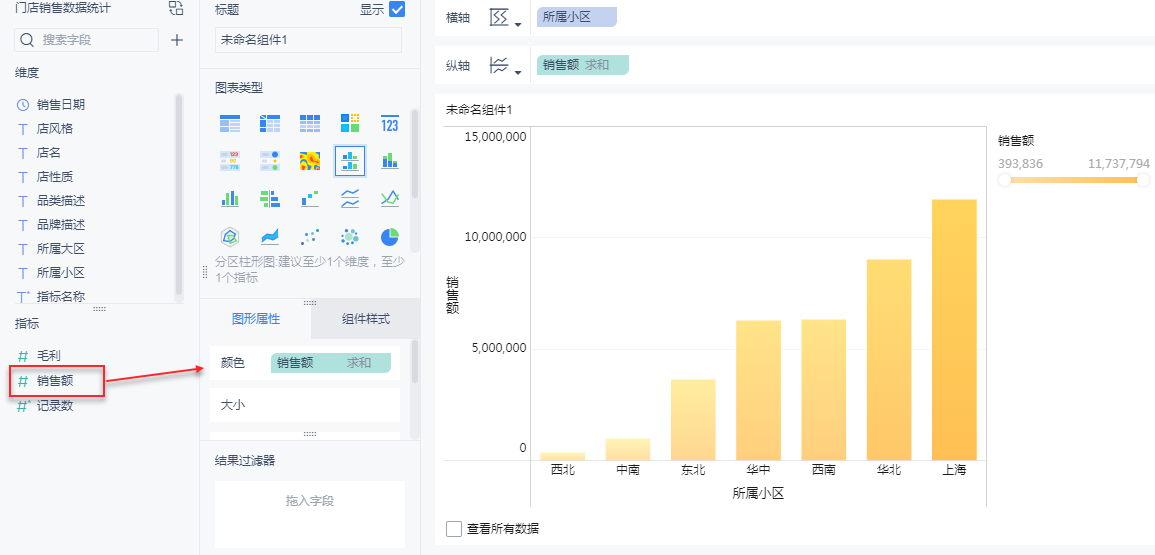Screen dimensions: 1155x555
Task: Select the packed bubble chart icon
Action: (x=350, y=237)
